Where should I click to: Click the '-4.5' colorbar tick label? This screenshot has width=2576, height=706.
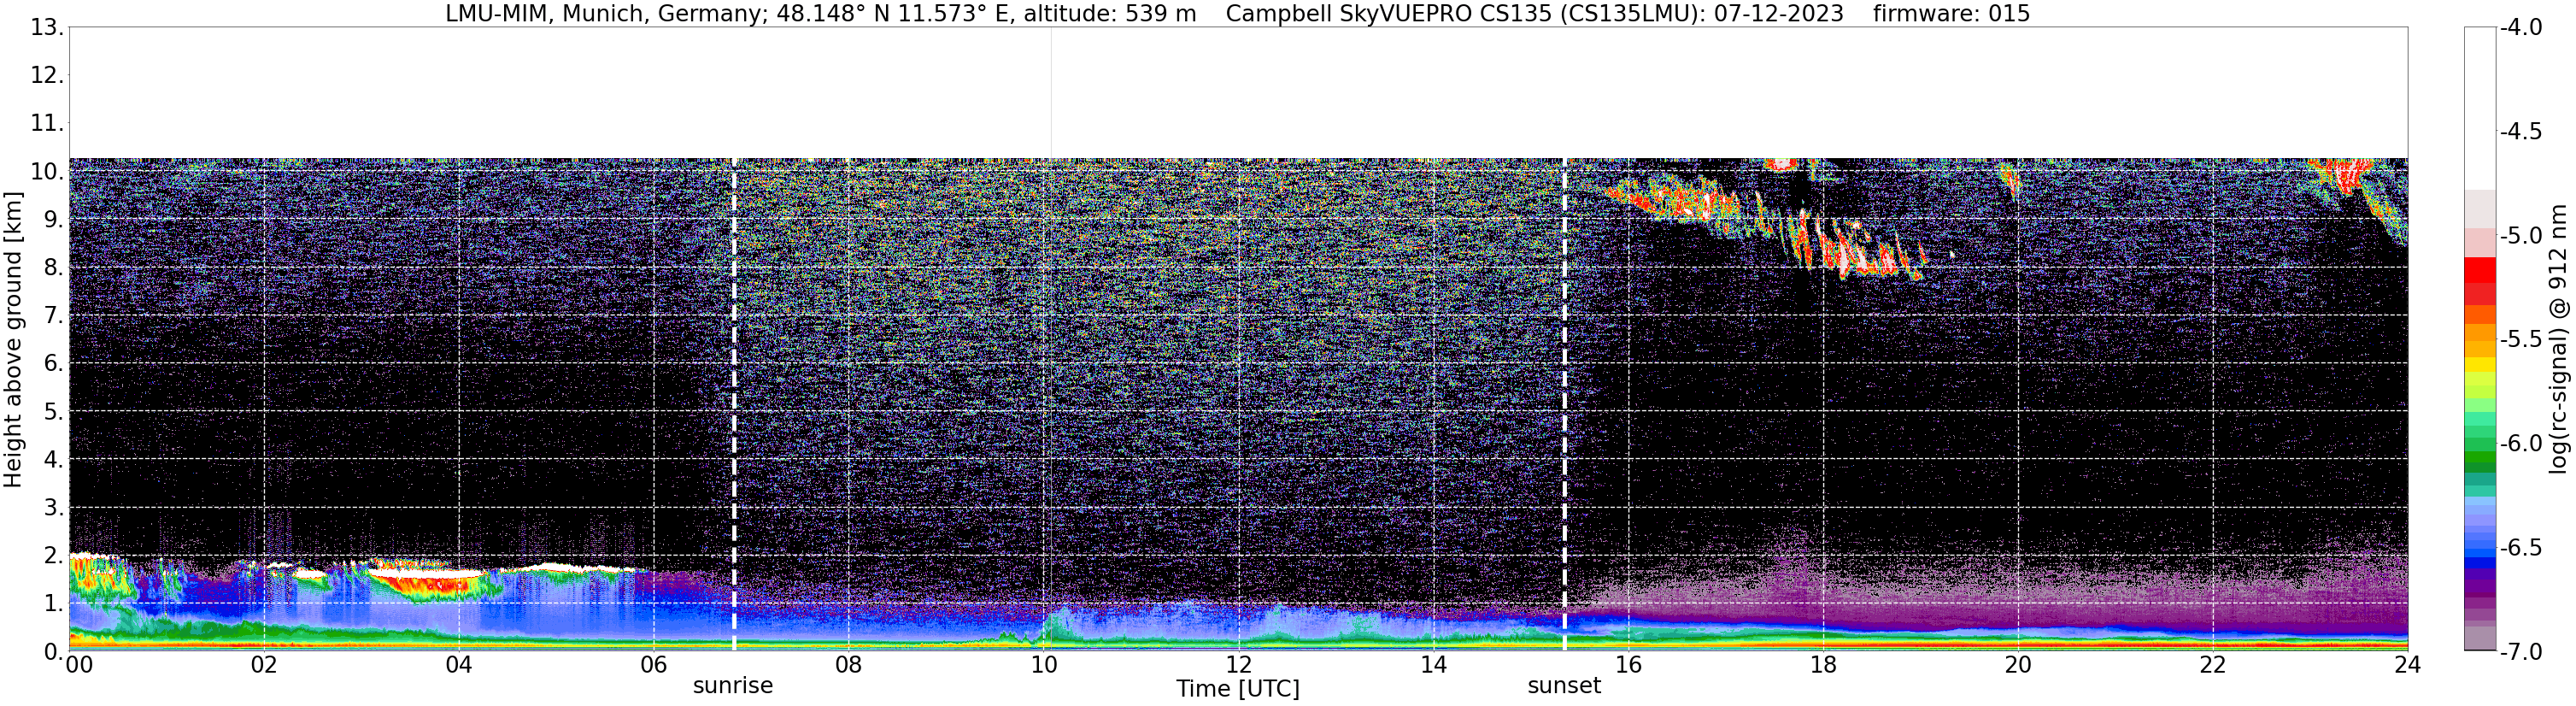pos(2521,131)
